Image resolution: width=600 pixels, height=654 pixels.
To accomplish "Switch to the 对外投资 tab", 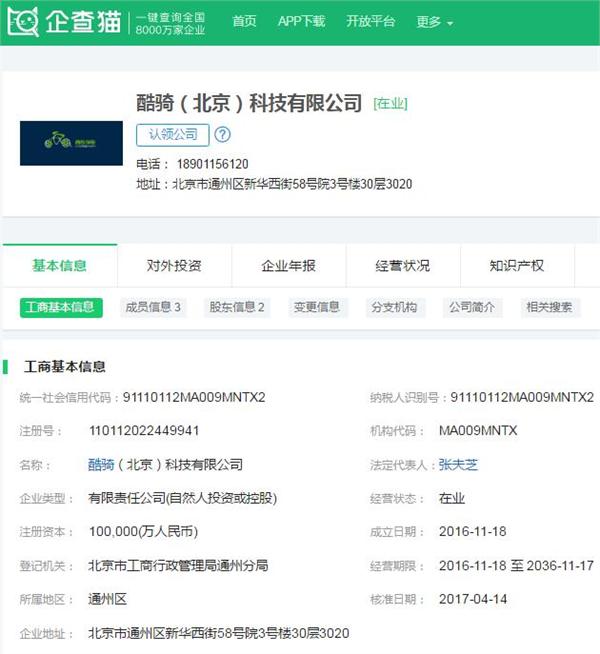I will pos(174,266).
